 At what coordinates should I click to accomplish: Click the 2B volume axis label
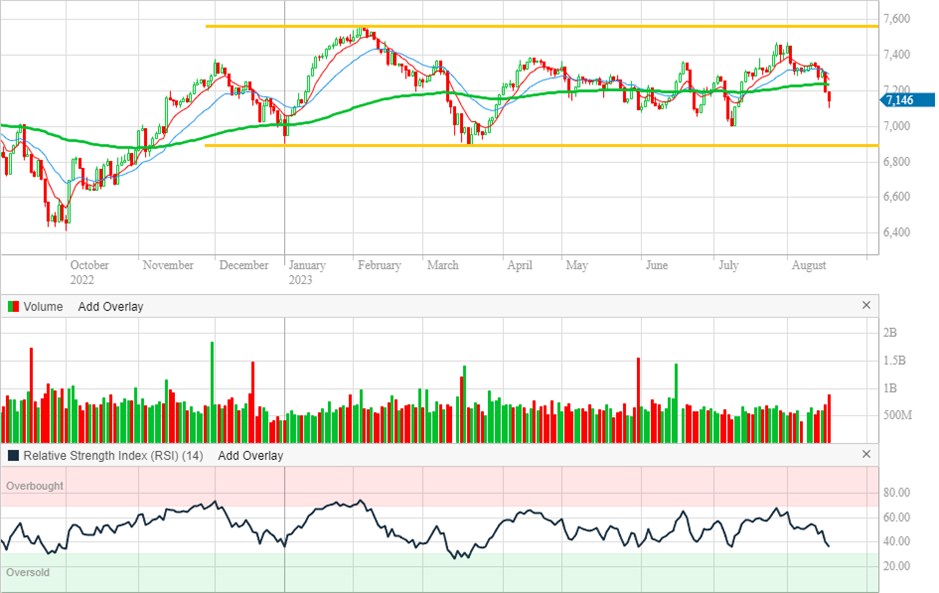890,332
